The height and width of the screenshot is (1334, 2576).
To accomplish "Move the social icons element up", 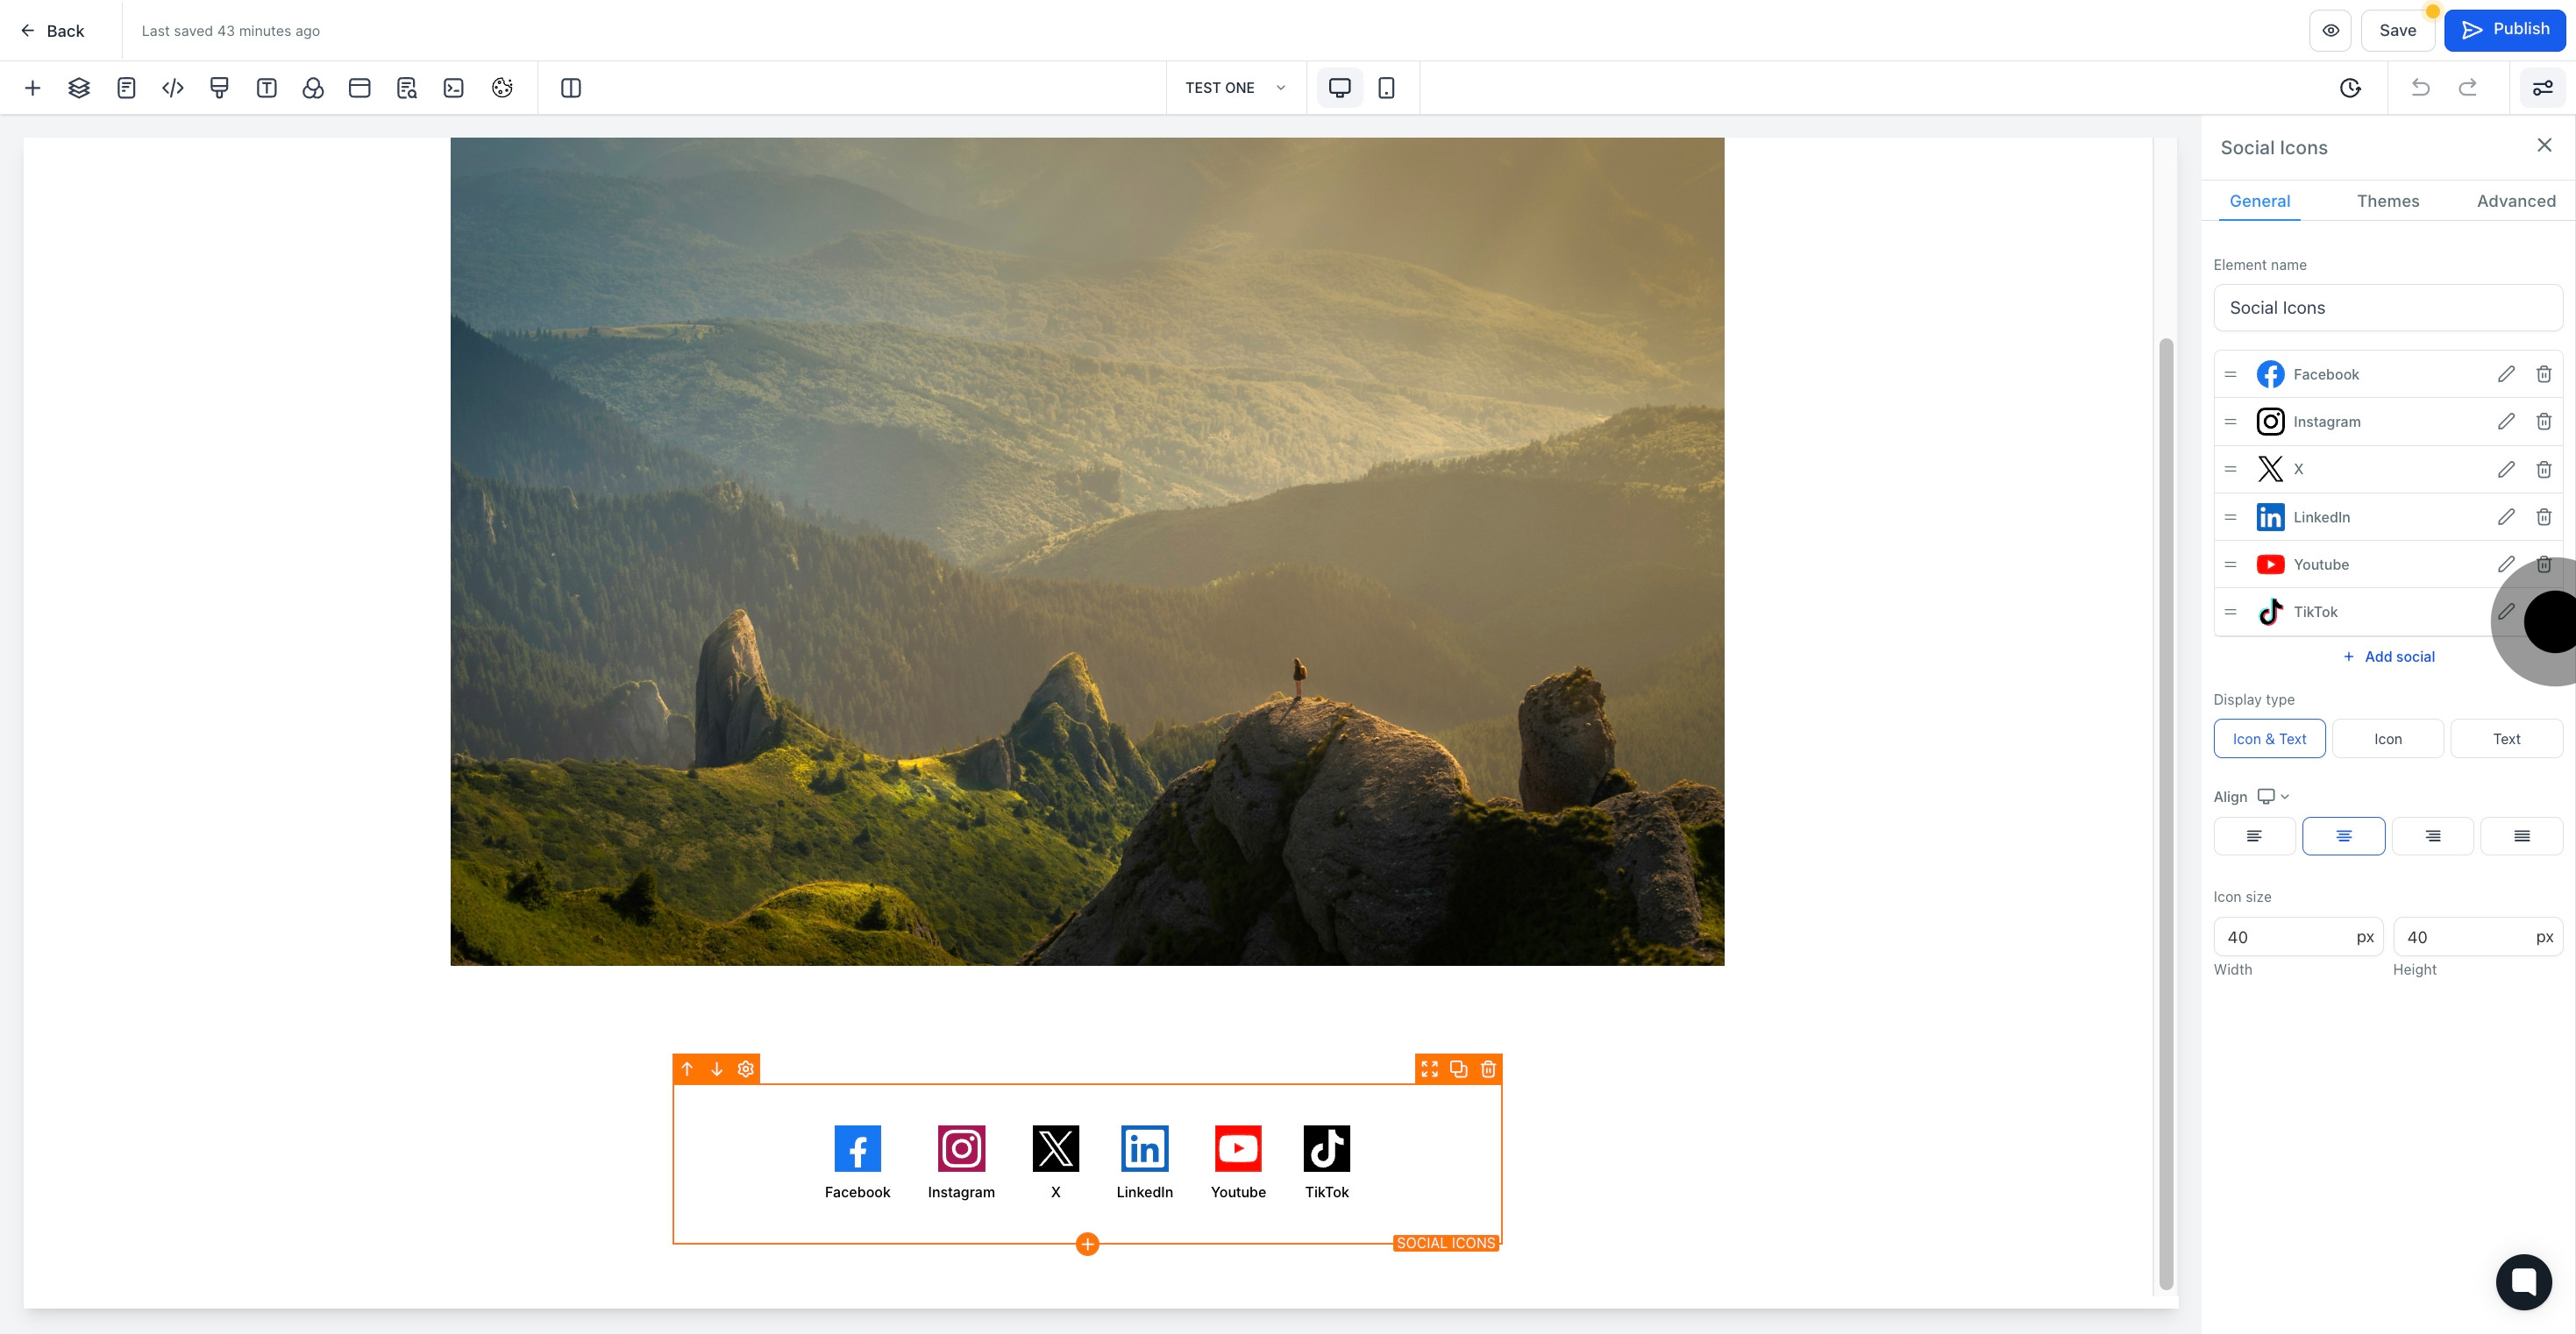I will 687,1069.
